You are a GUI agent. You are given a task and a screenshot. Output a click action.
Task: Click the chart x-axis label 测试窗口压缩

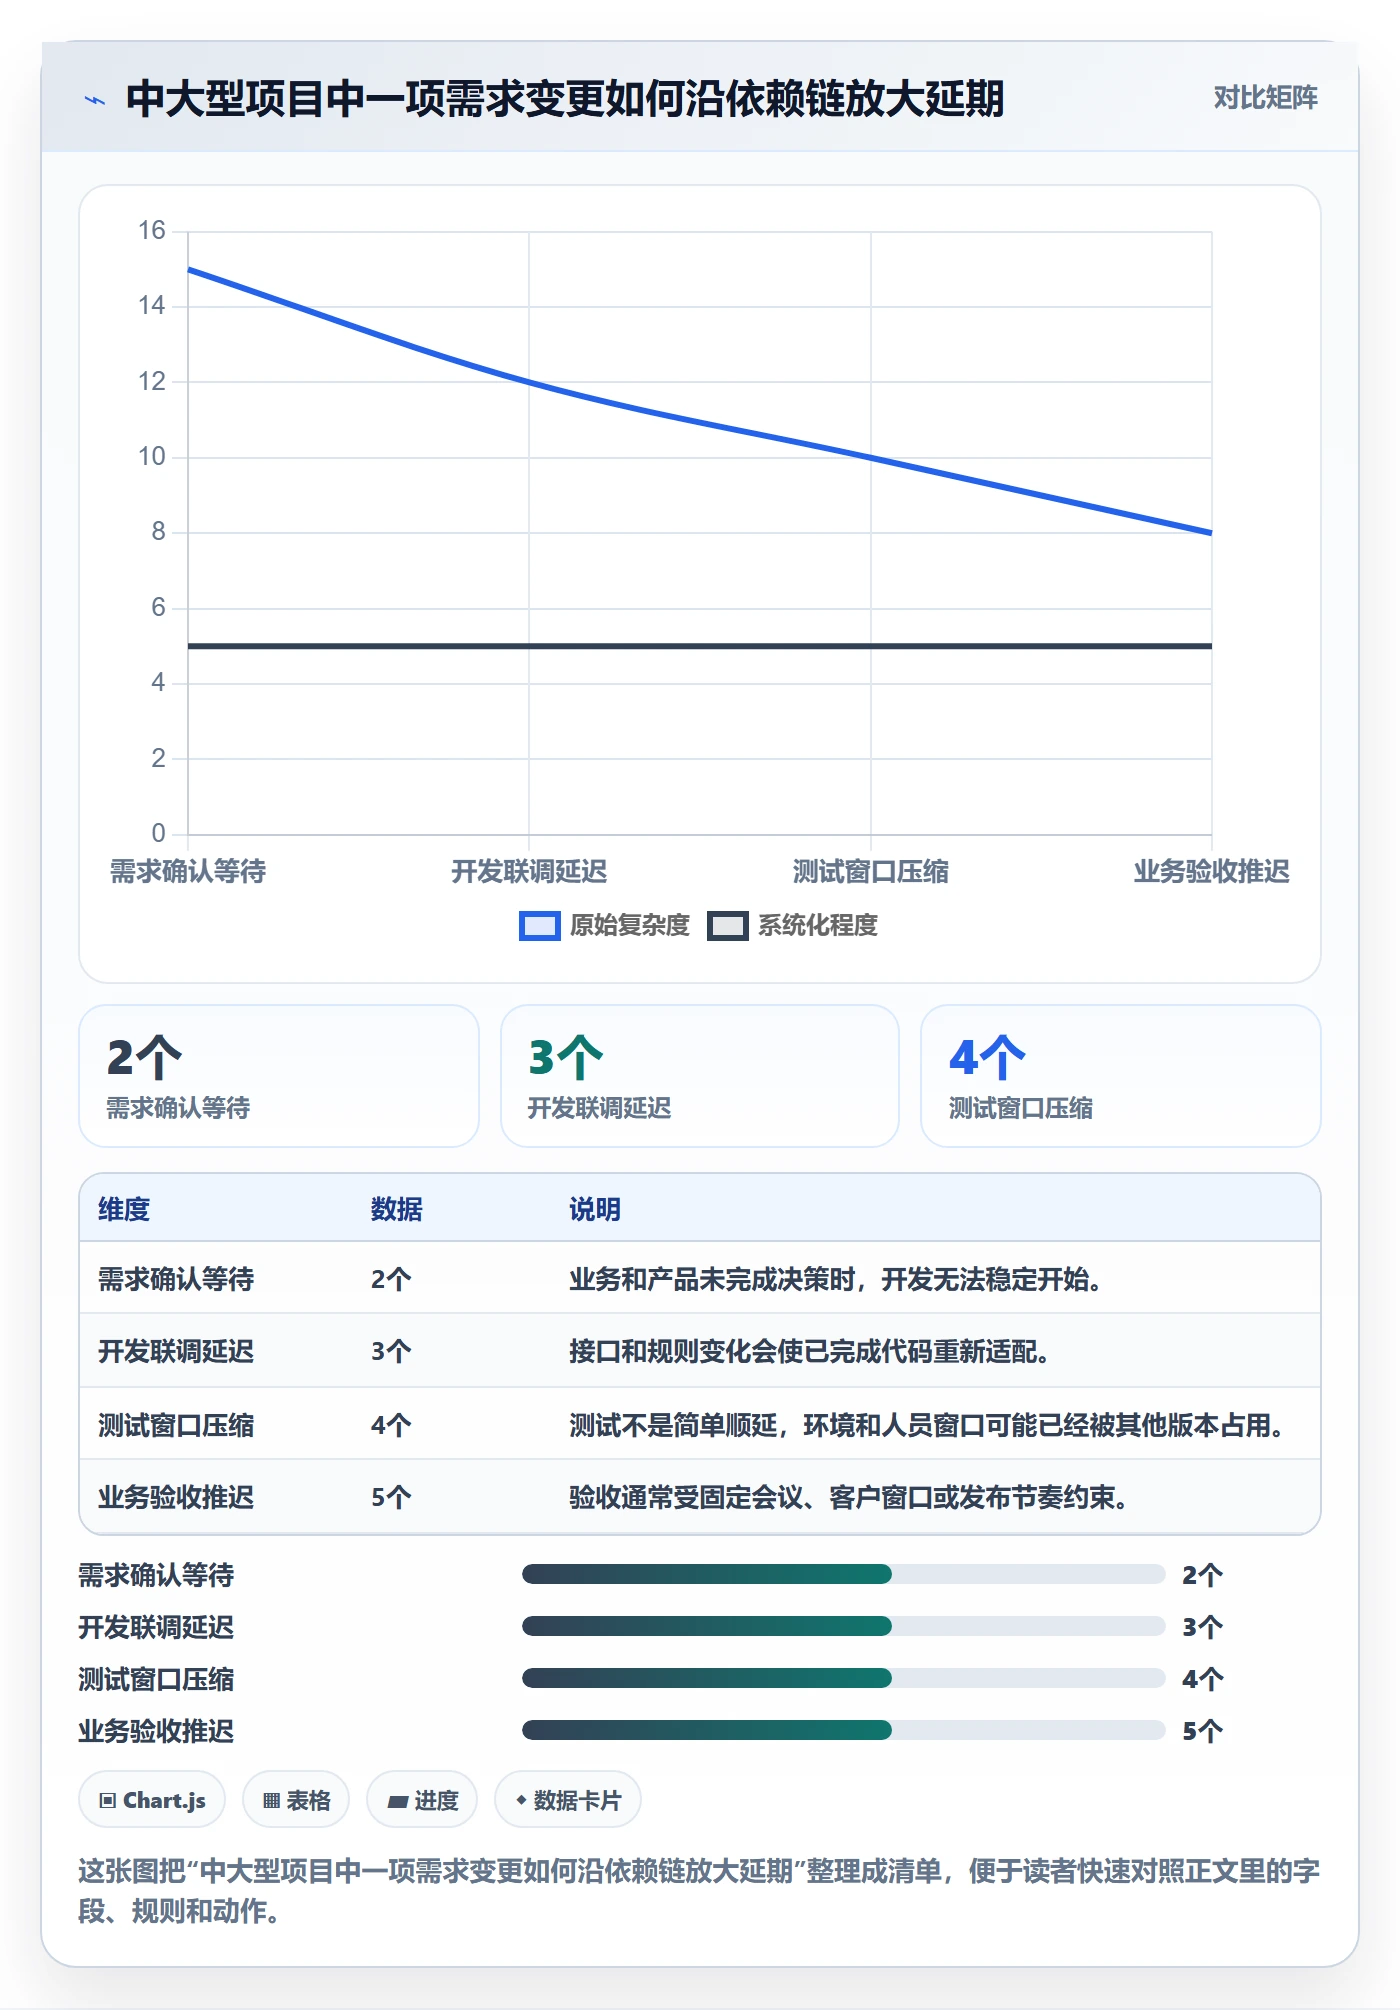pyautogui.click(x=871, y=872)
